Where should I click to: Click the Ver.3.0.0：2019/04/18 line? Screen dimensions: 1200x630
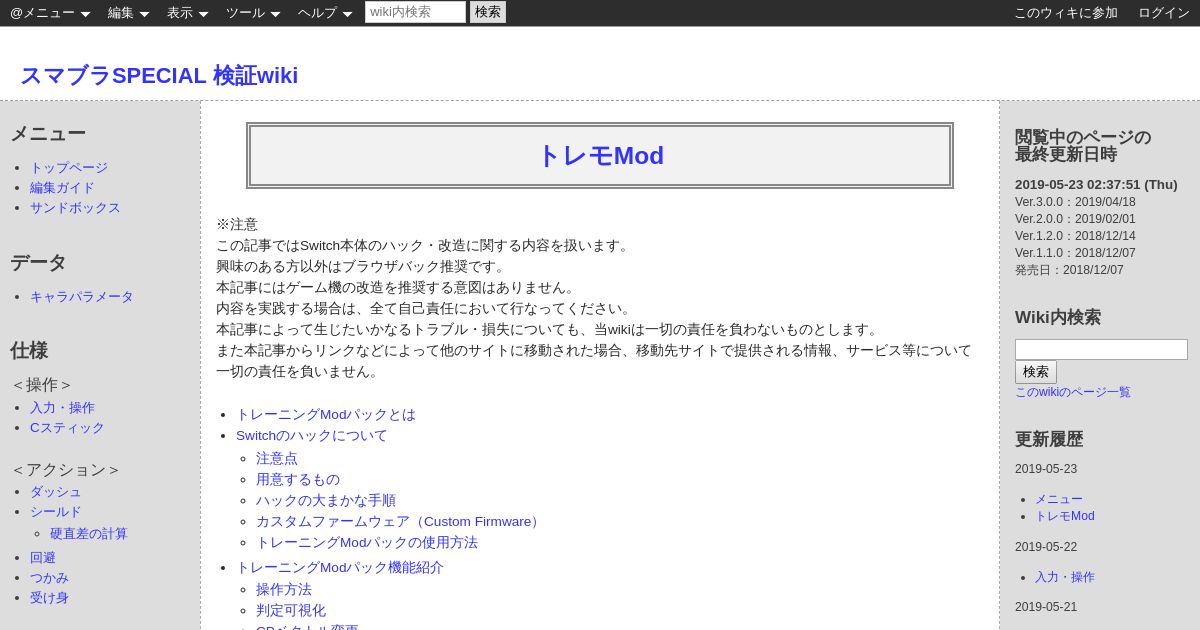pos(1075,202)
